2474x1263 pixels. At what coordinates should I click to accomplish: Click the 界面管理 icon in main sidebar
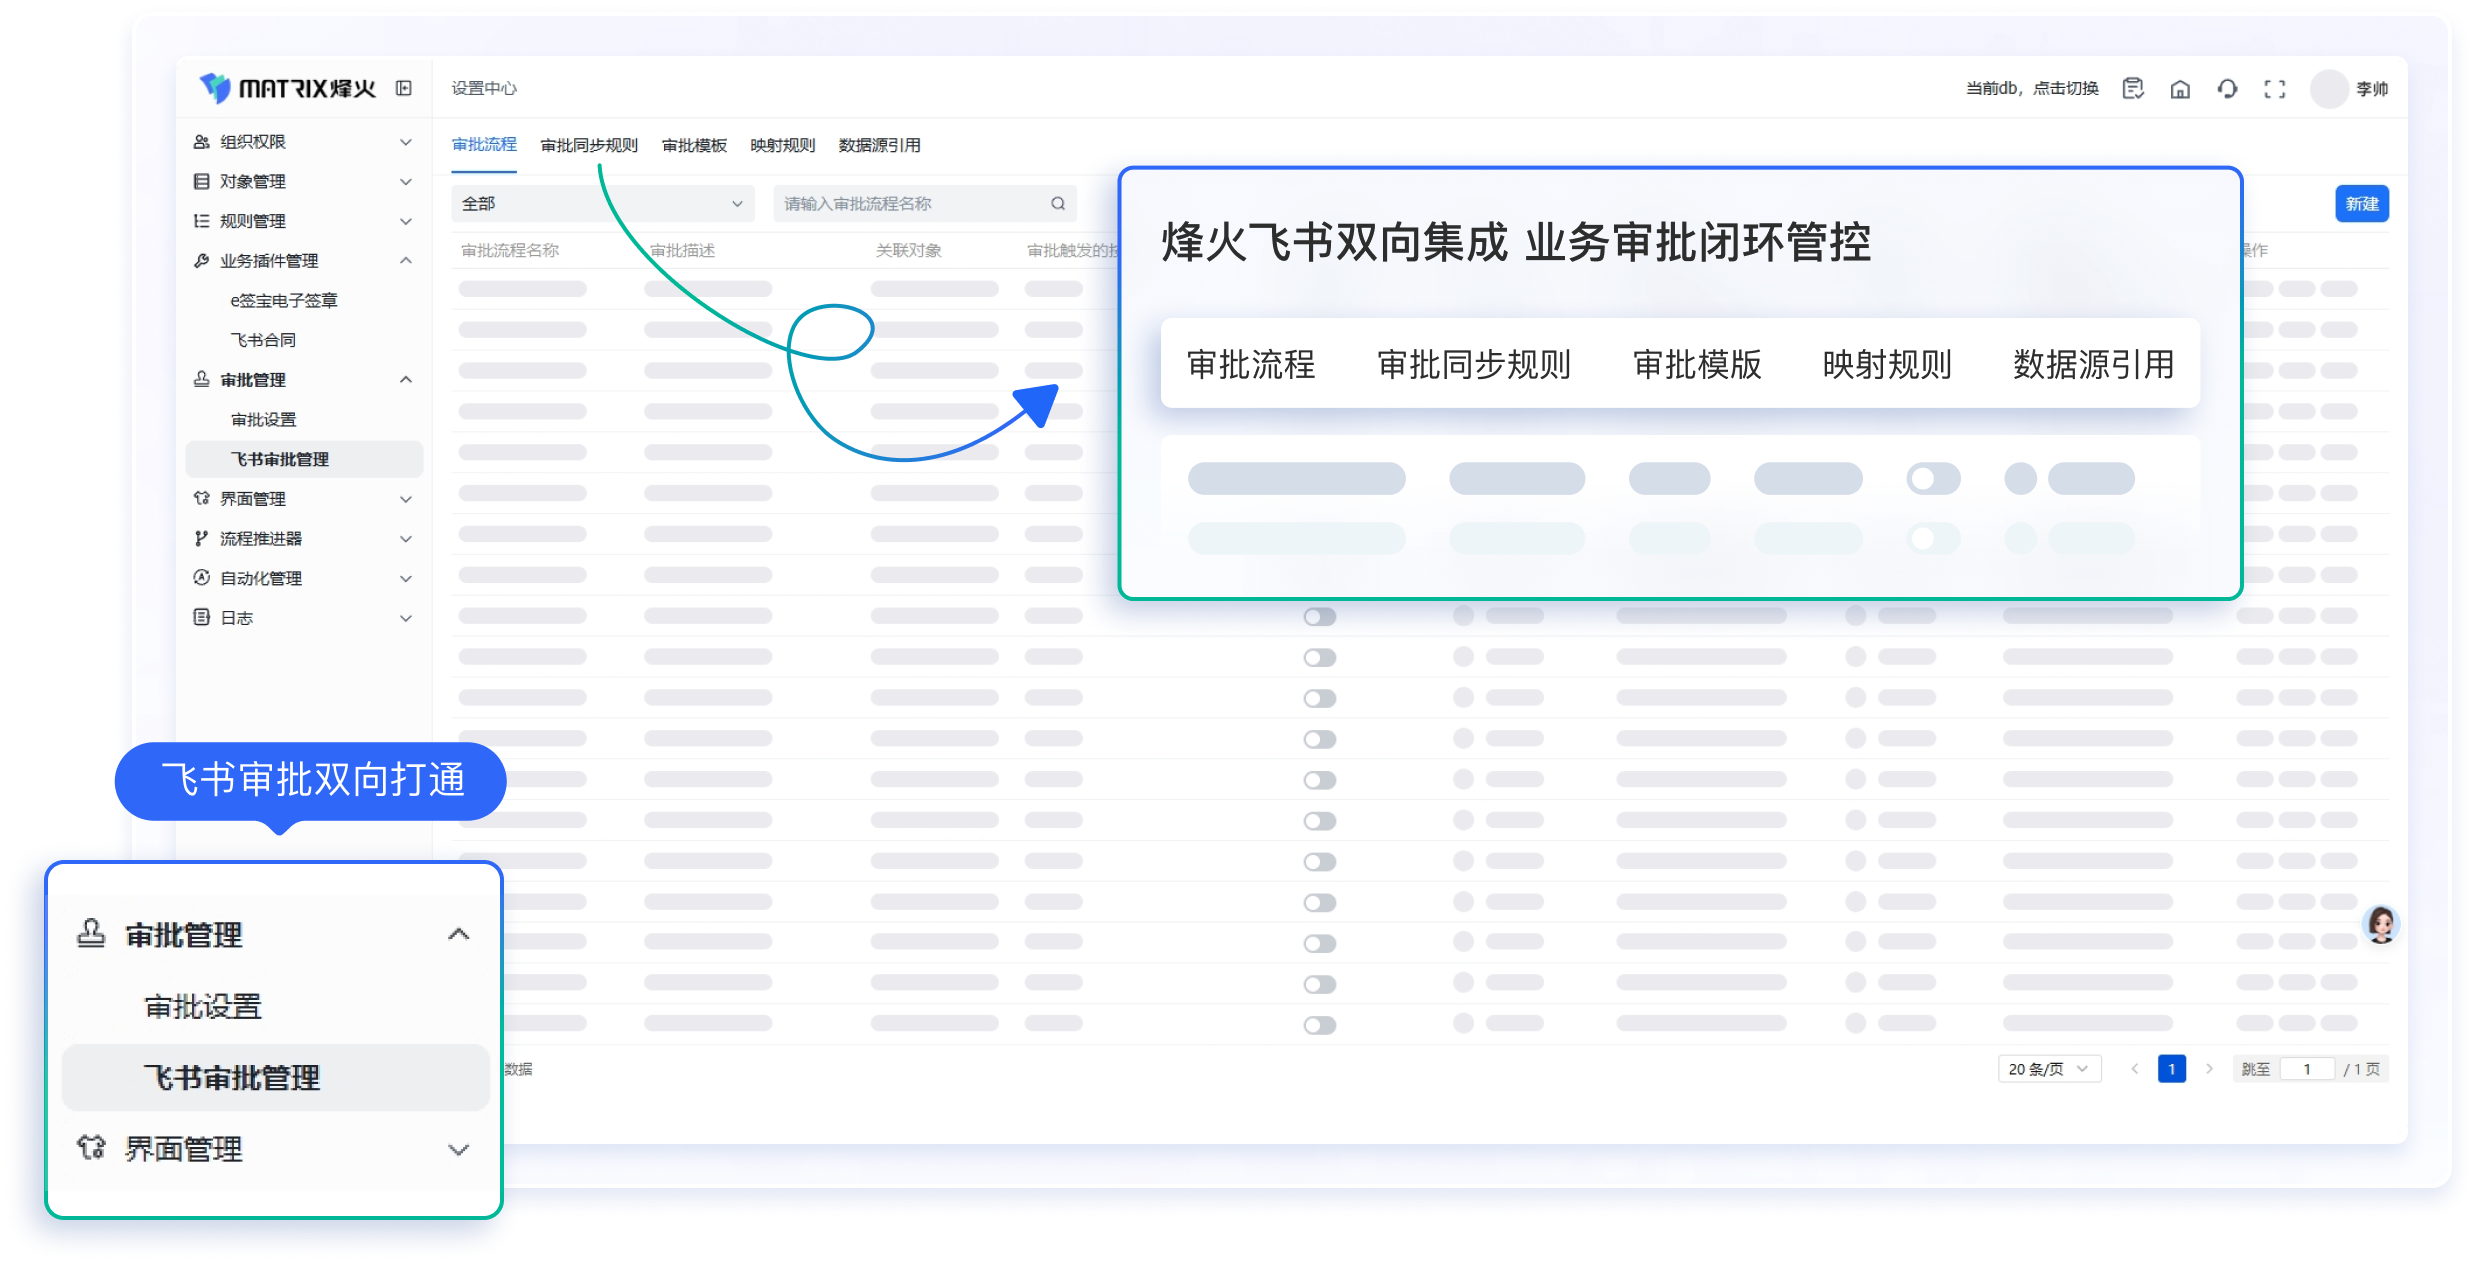201,498
